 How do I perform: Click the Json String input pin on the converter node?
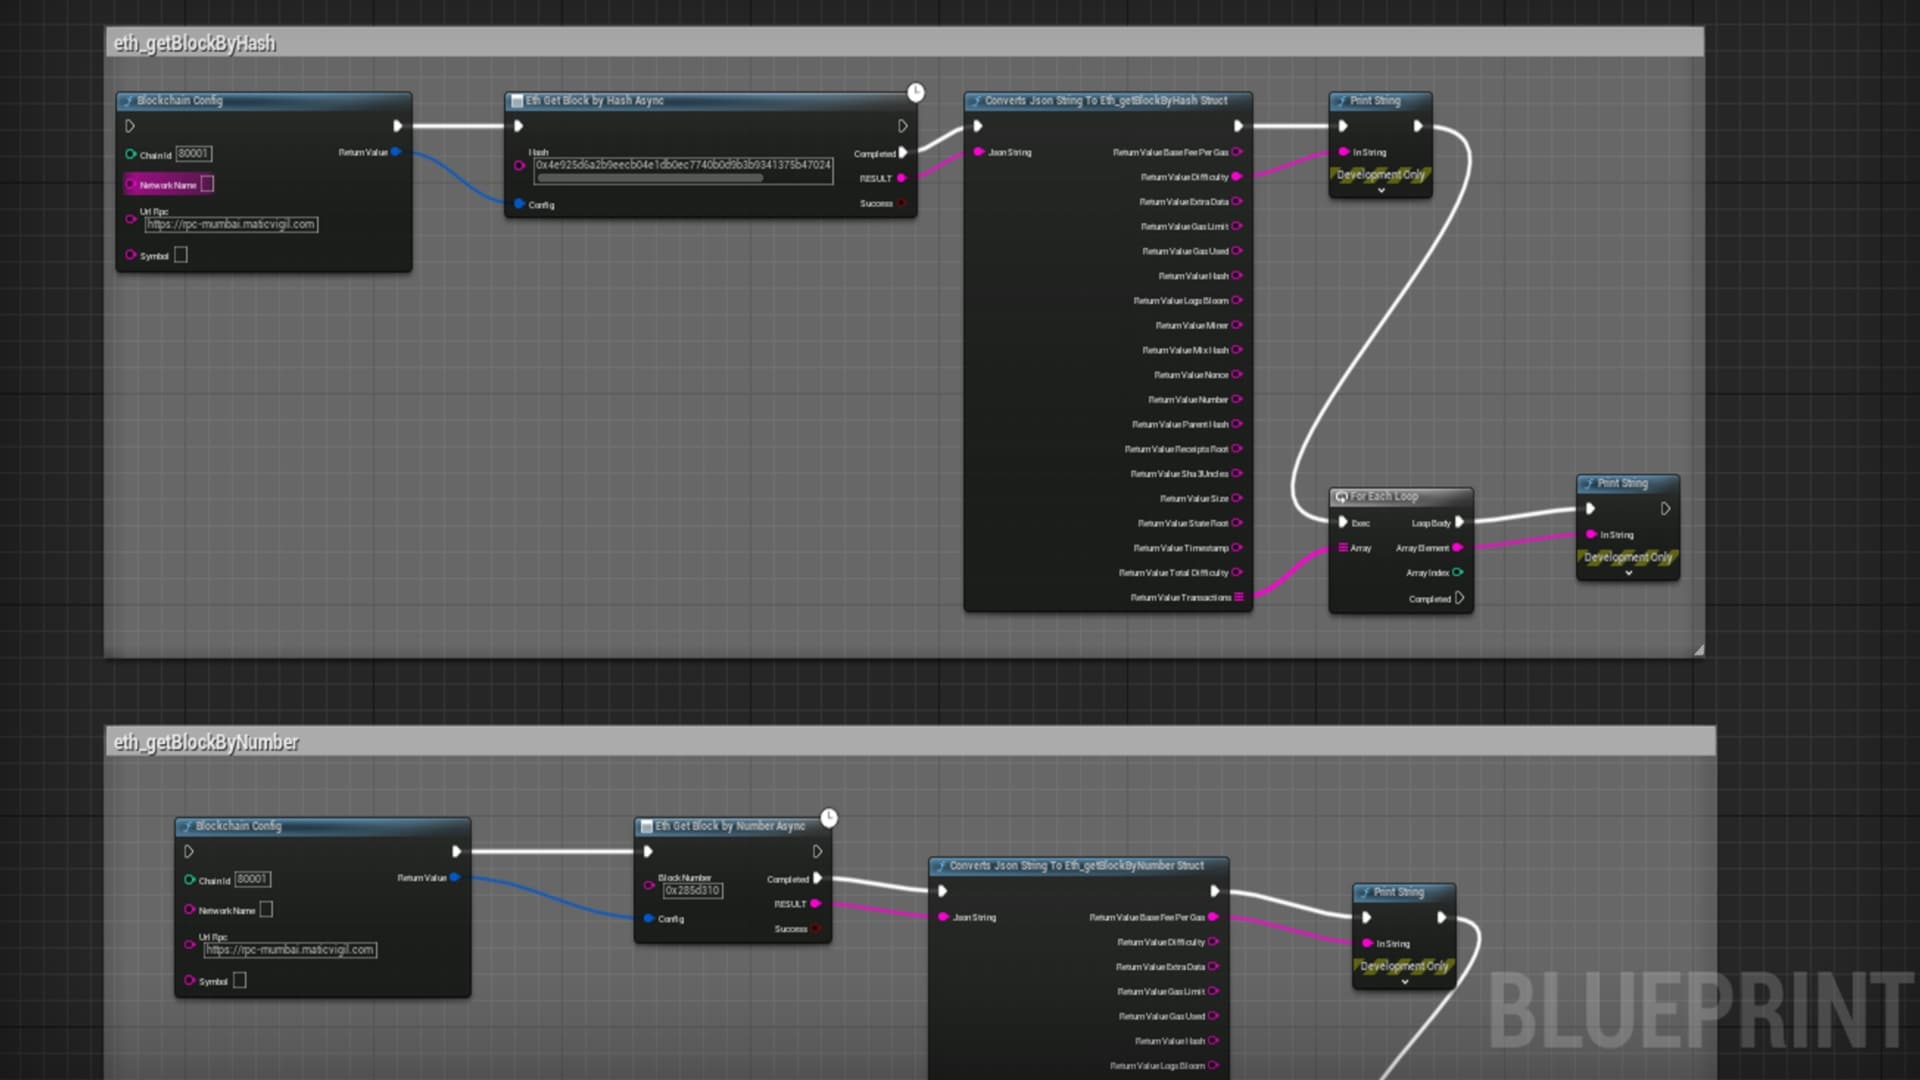tap(979, 152)
